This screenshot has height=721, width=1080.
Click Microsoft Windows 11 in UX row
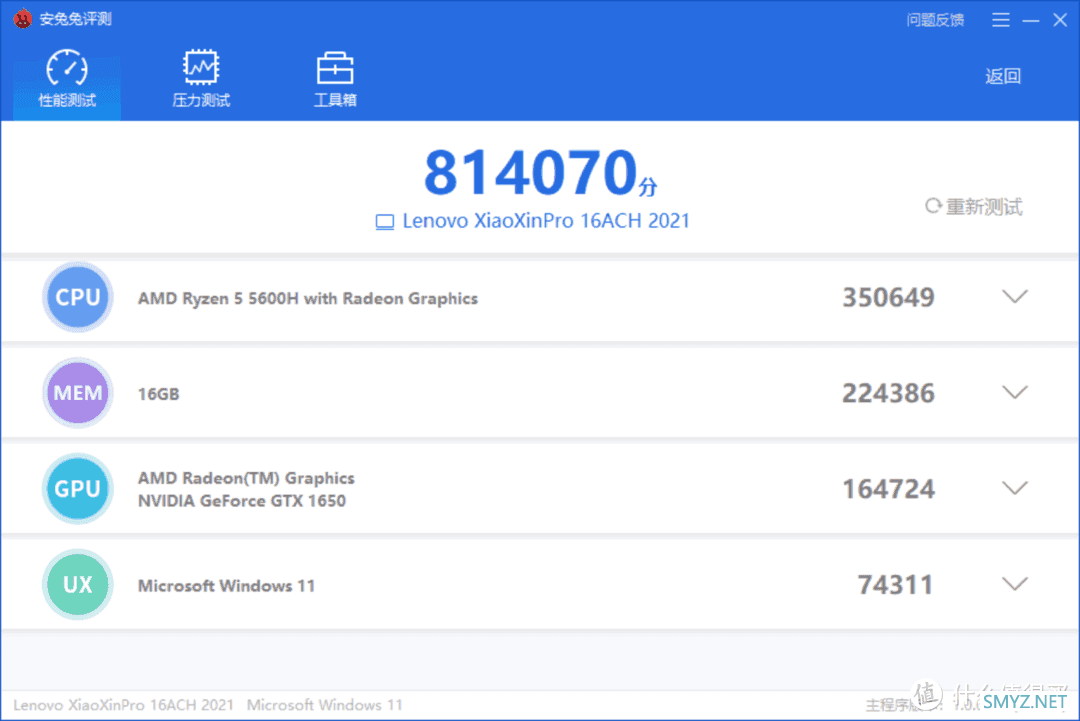pyautogui.click(x=226, y=586)
